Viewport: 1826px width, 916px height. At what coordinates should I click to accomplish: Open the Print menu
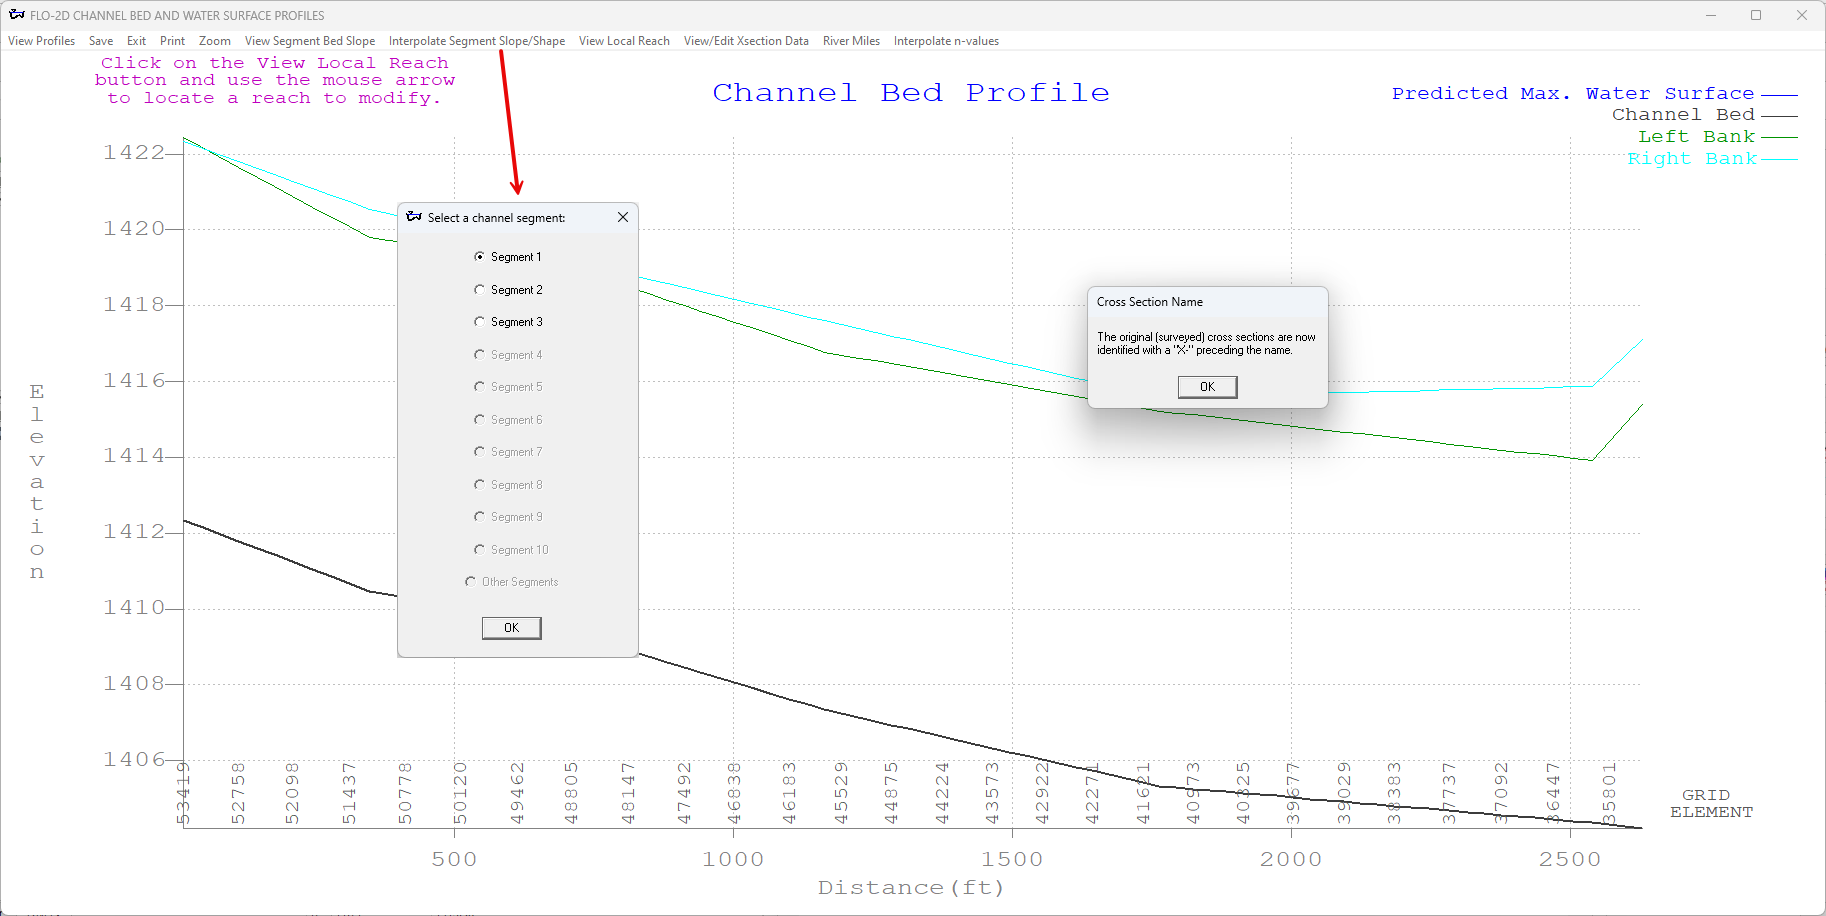coord(172,41)
